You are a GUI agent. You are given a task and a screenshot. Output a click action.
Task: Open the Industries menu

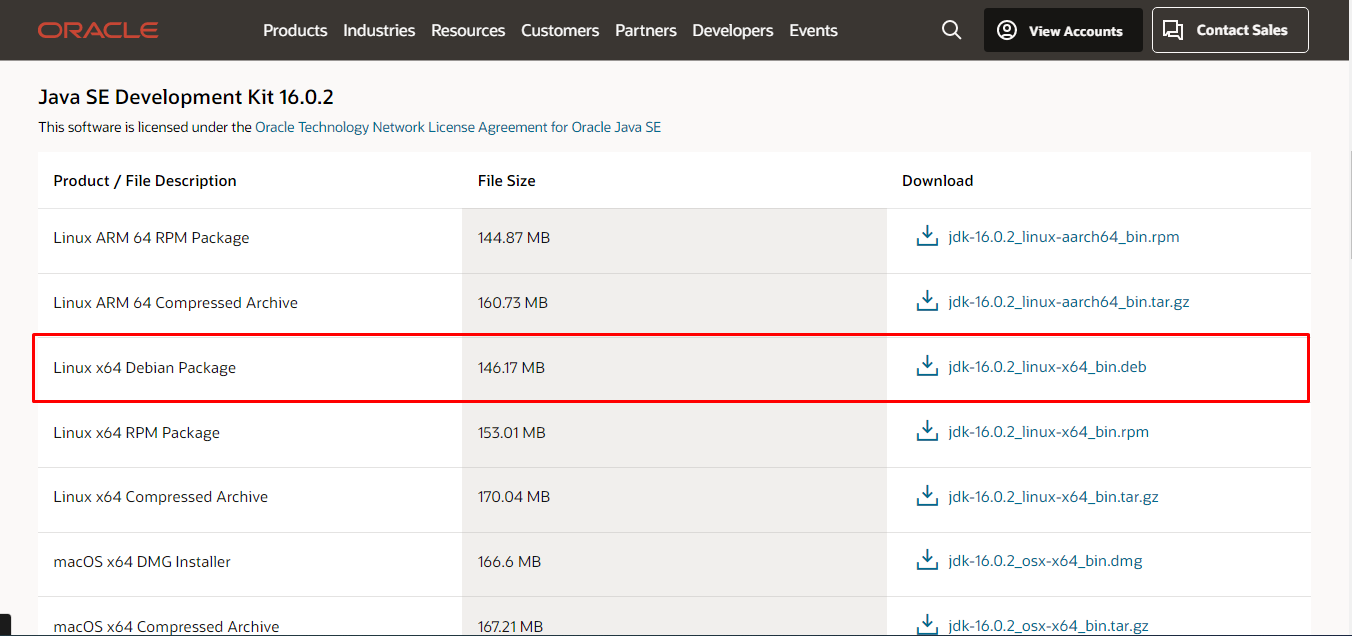pyautogui.click(x=379, y=30)
